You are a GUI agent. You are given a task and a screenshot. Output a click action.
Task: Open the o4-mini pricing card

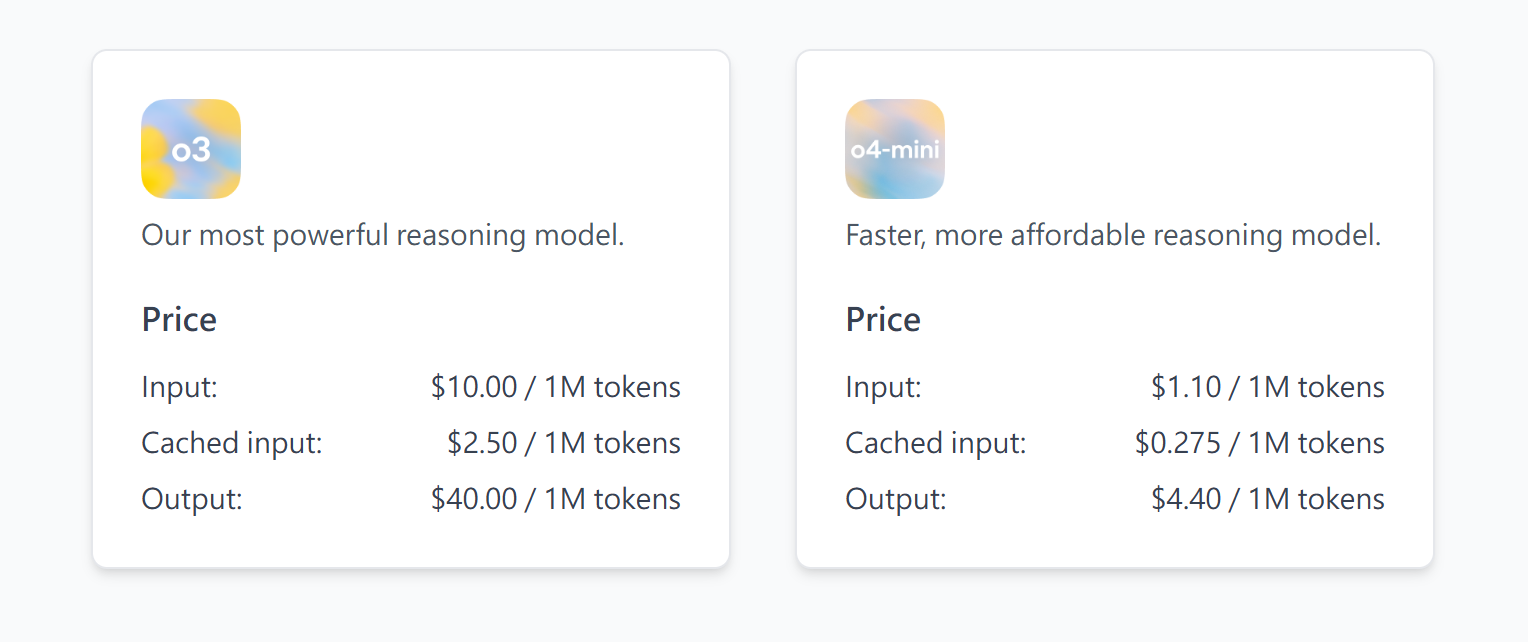click(1115, 309)
